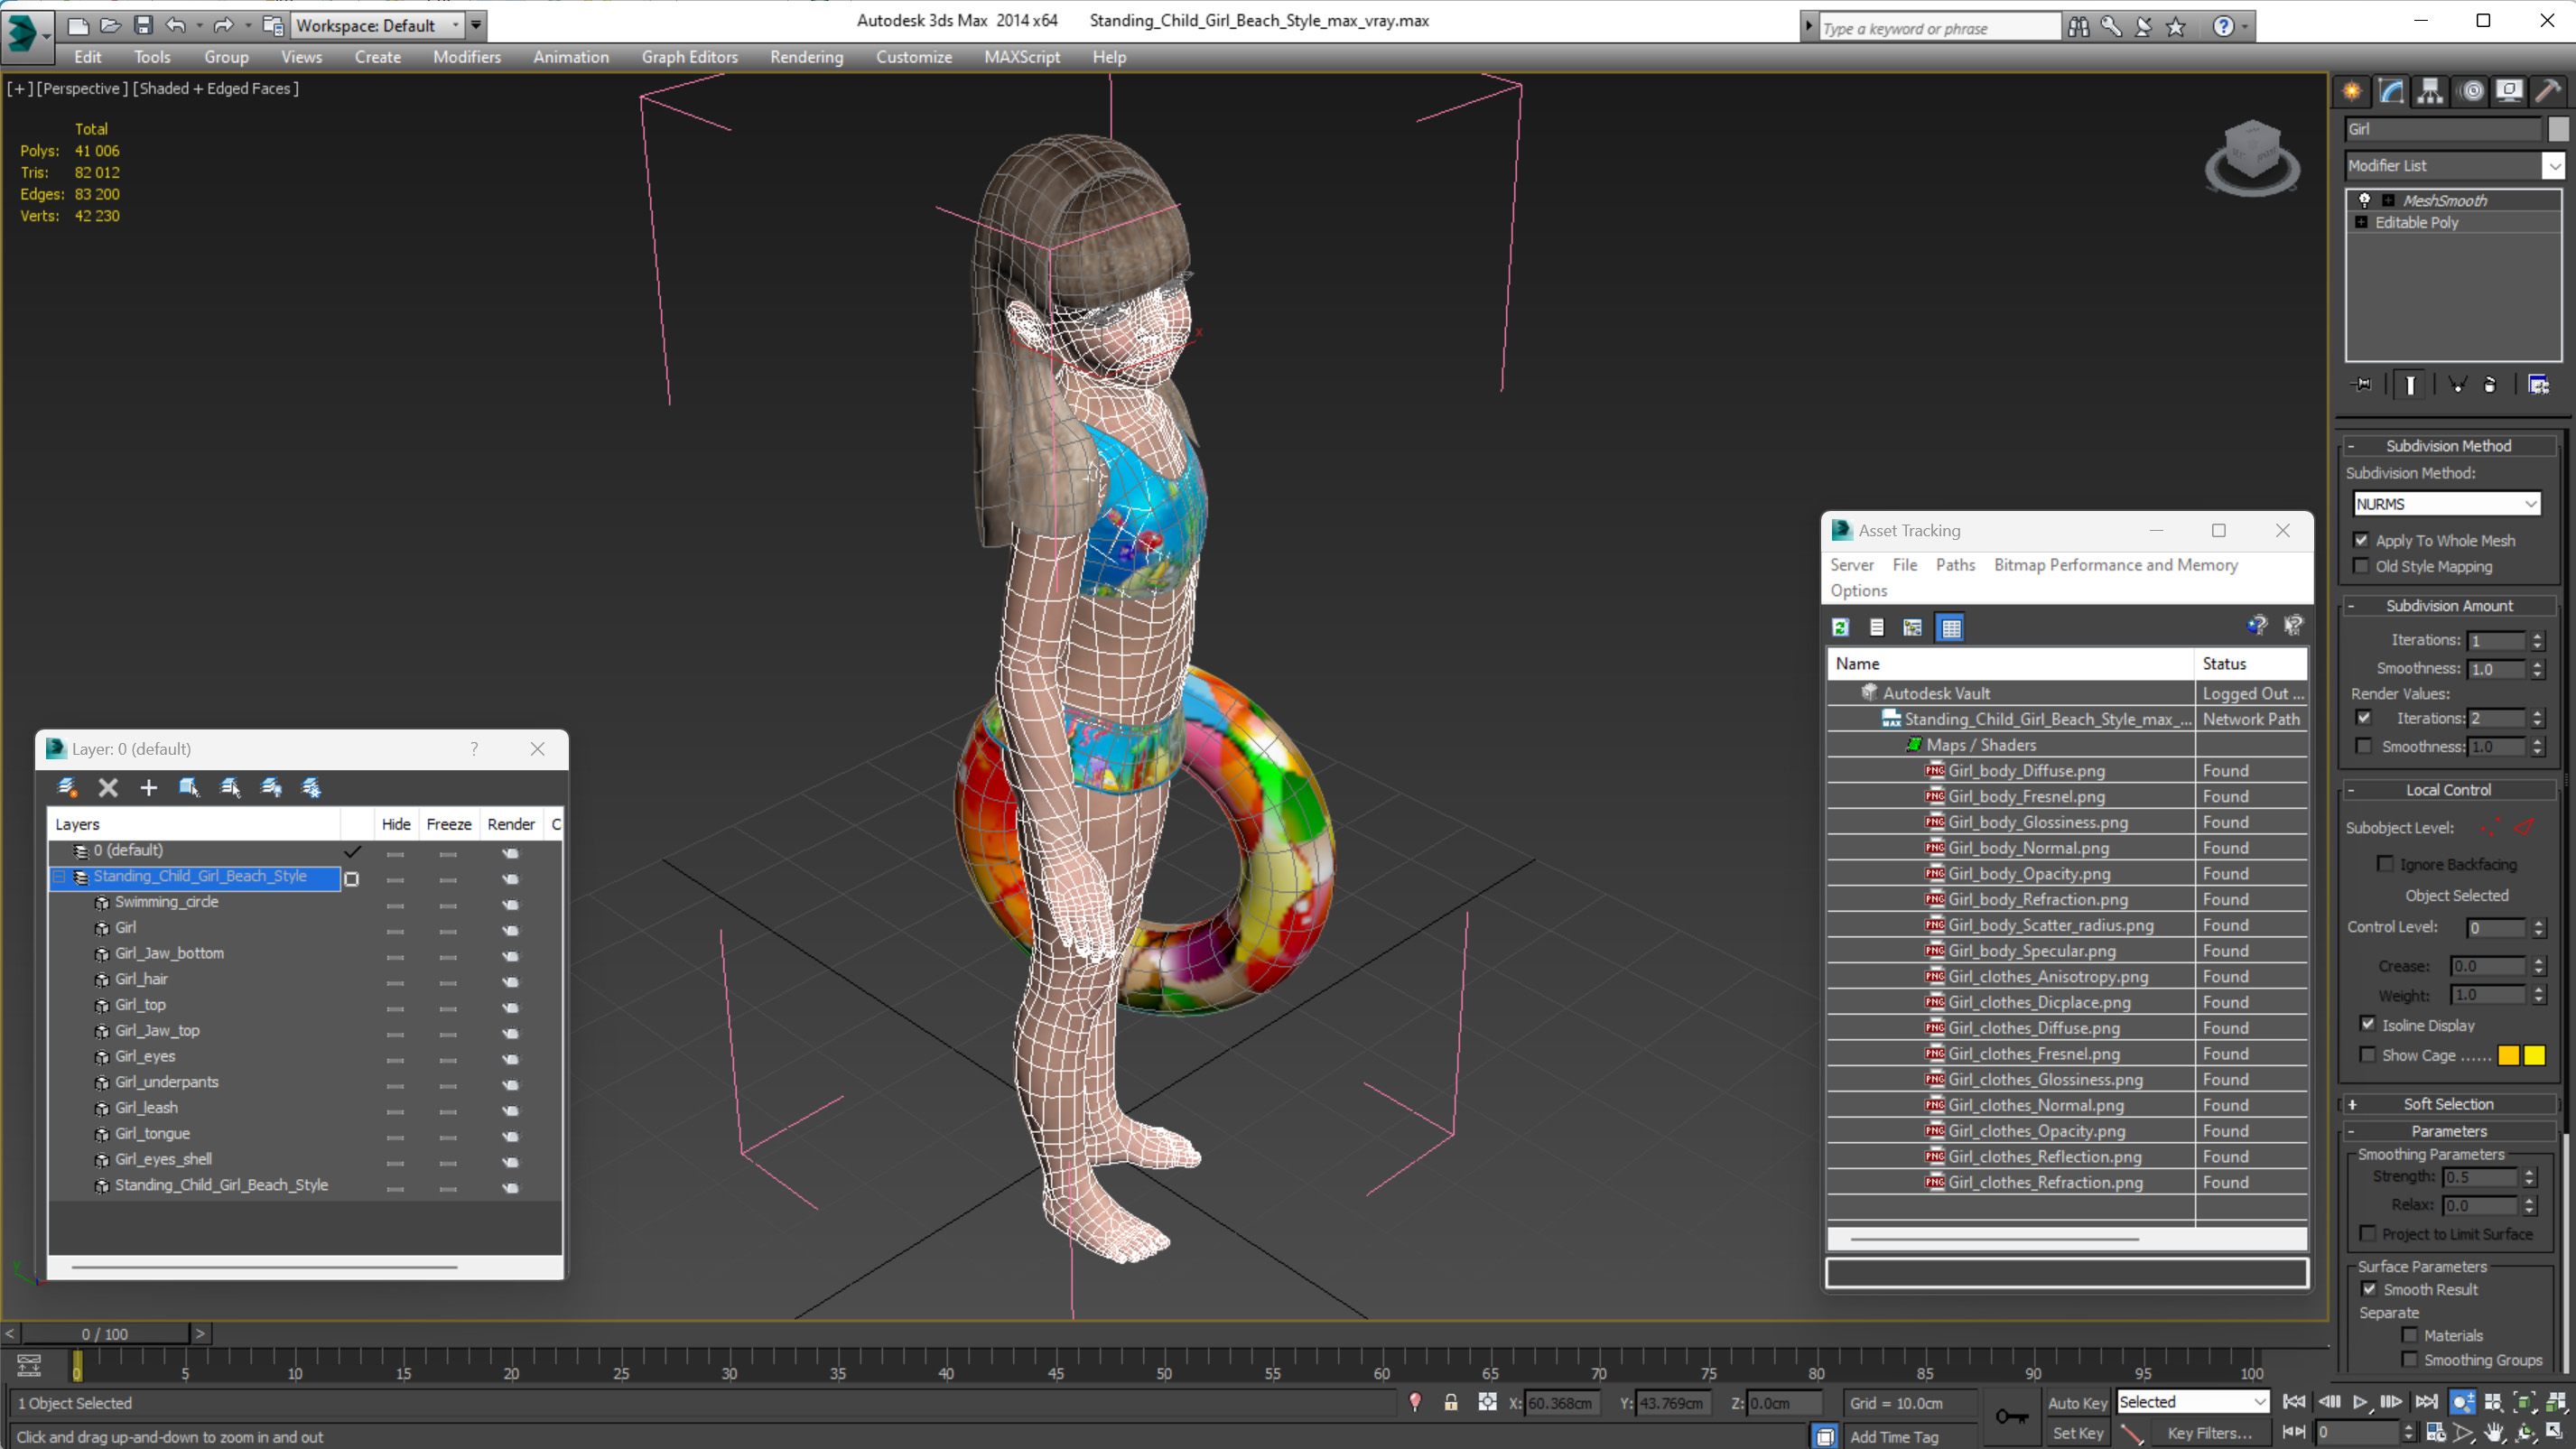Open the NURMS subdivision method dropdown
Viewport: 2576px width, 1449px height.
(2446, 503)
